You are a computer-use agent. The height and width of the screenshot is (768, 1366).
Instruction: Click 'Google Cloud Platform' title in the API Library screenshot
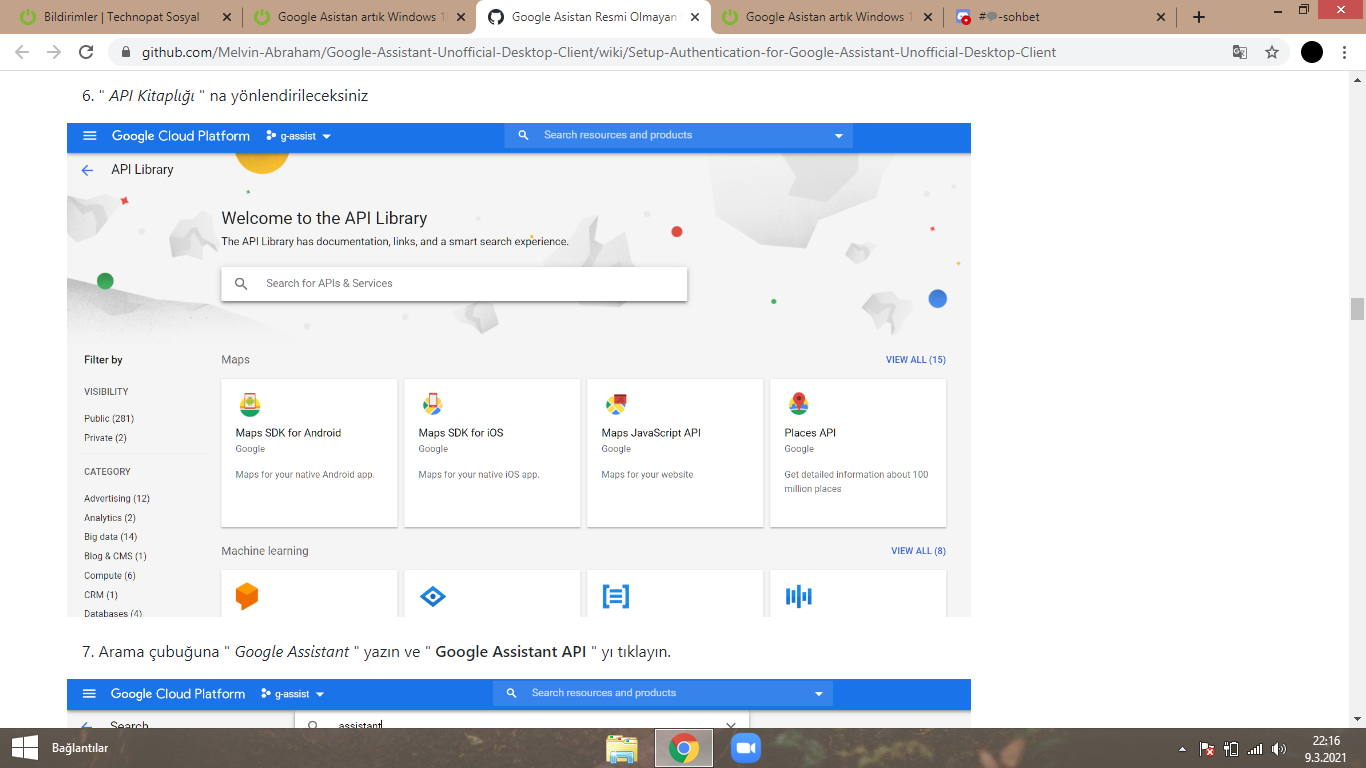coord(181,136)
